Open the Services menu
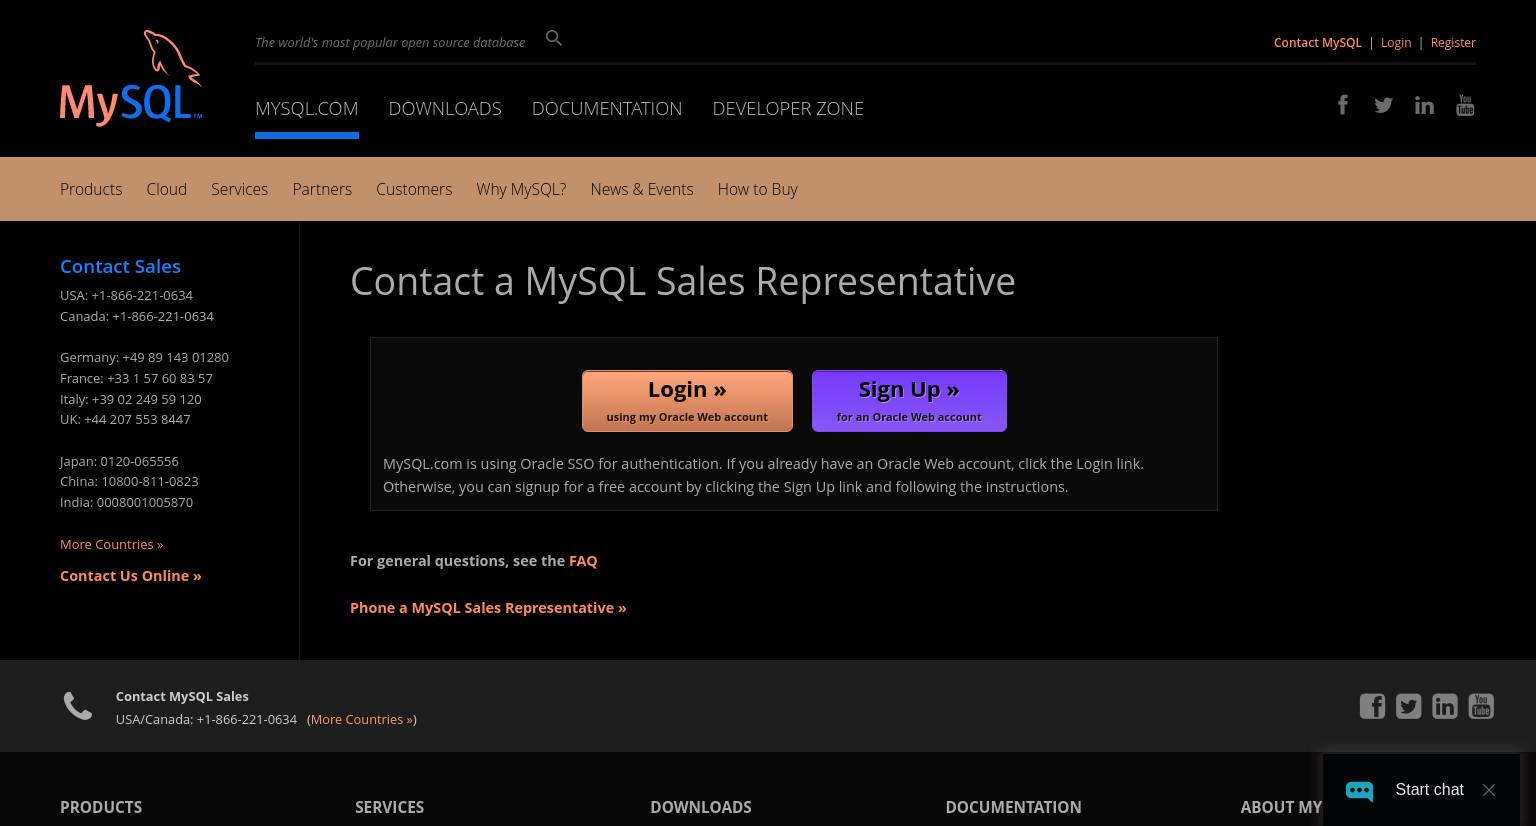 click(x=239, y=189)
